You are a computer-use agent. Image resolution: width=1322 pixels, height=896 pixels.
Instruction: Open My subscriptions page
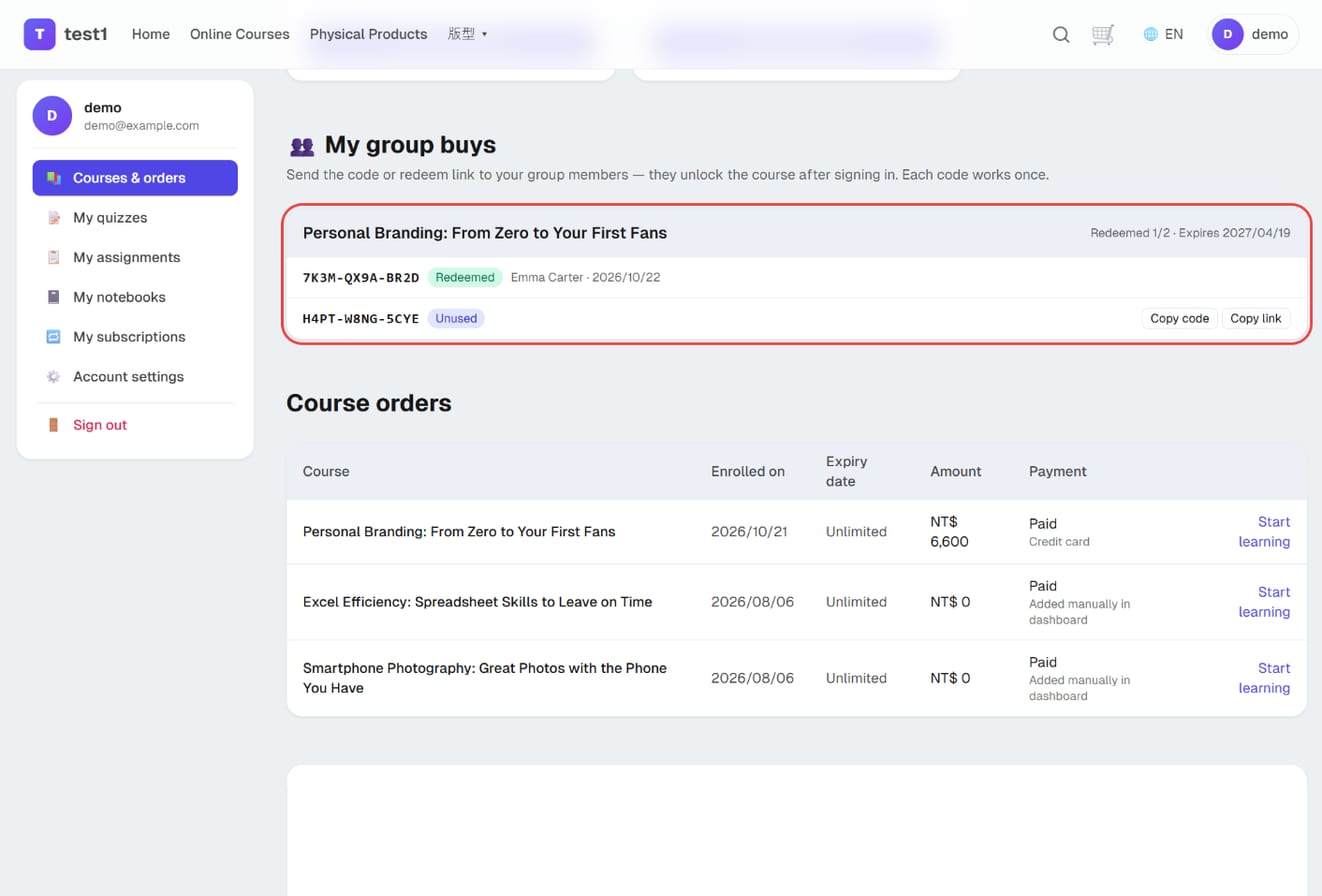(135, 337)
